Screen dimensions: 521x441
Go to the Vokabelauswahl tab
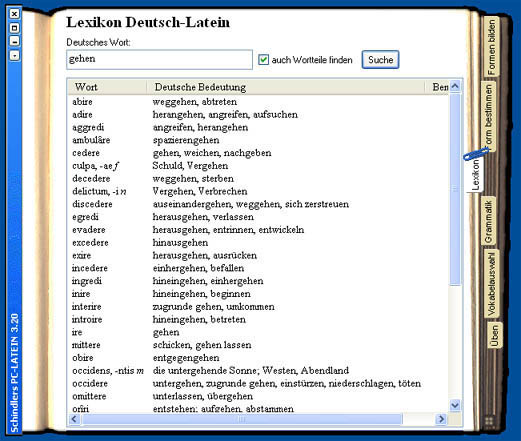[491, 283]
